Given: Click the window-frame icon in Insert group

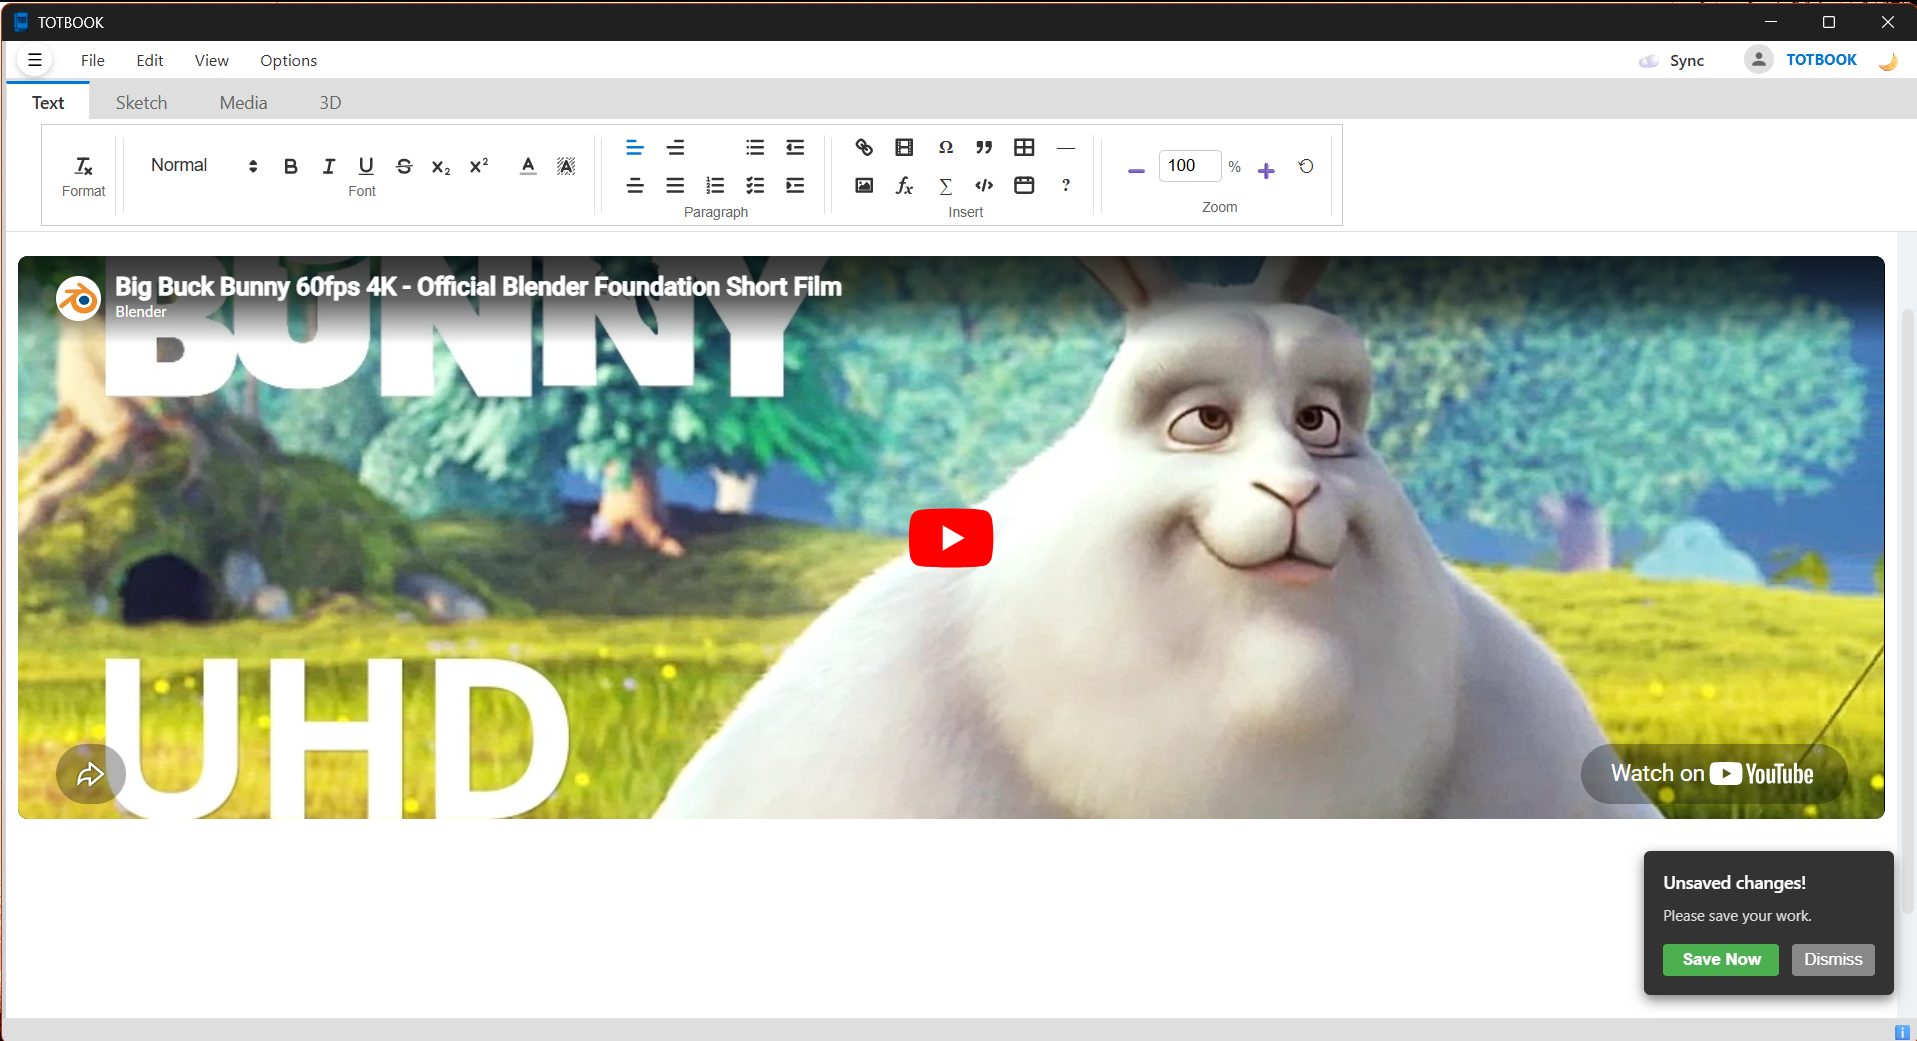Looking at the screenshot, I should pos(1024,186).
